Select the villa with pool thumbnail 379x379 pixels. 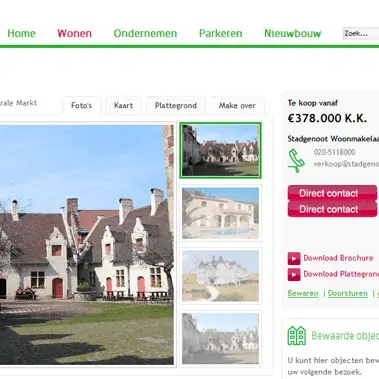[220, 213]
